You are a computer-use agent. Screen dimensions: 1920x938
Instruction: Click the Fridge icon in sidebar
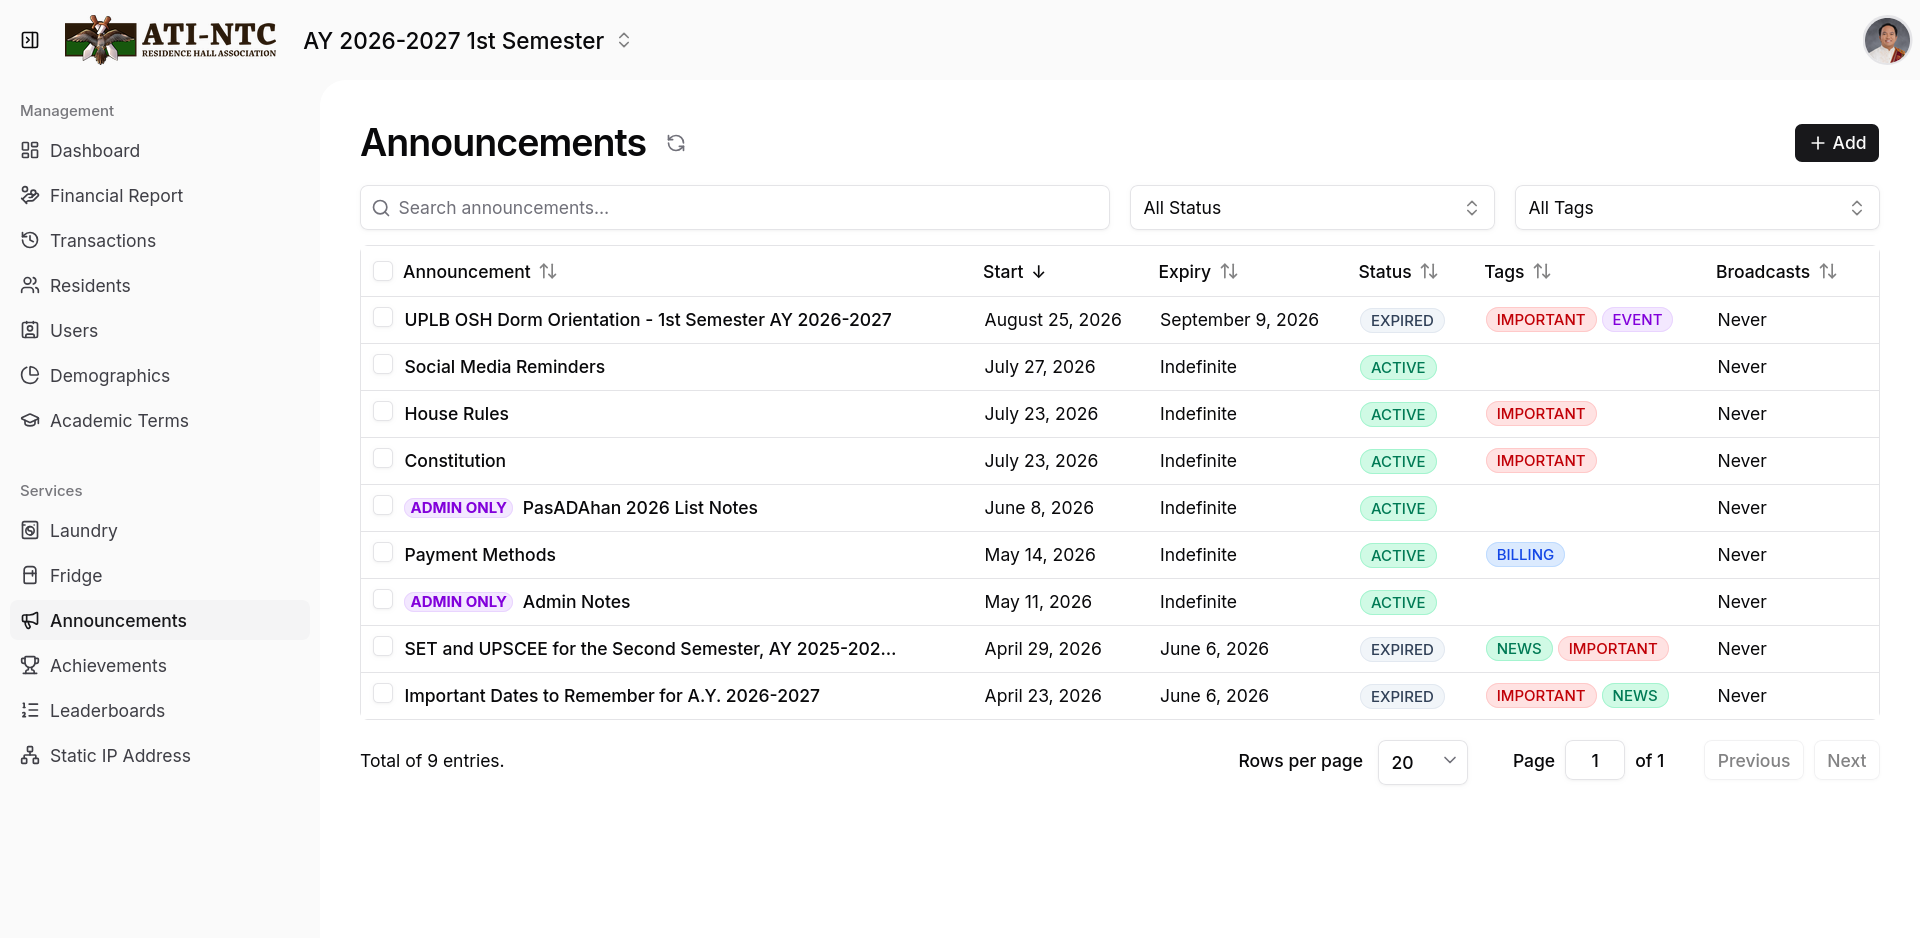[x=30, y=575]
